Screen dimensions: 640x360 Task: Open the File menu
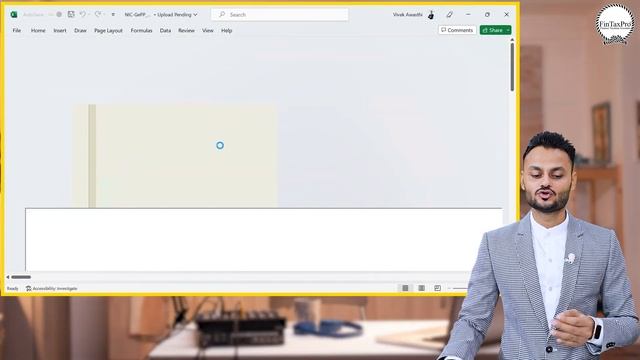click(x=17, y=30)
